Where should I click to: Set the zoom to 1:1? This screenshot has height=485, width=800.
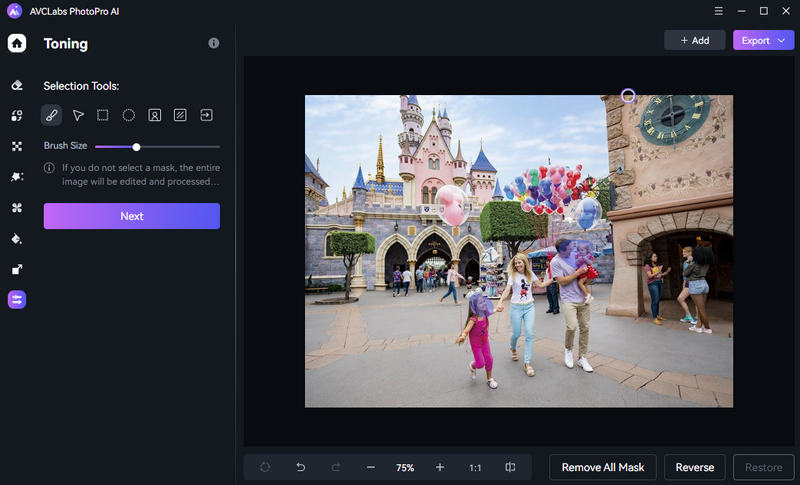[475, 468]
